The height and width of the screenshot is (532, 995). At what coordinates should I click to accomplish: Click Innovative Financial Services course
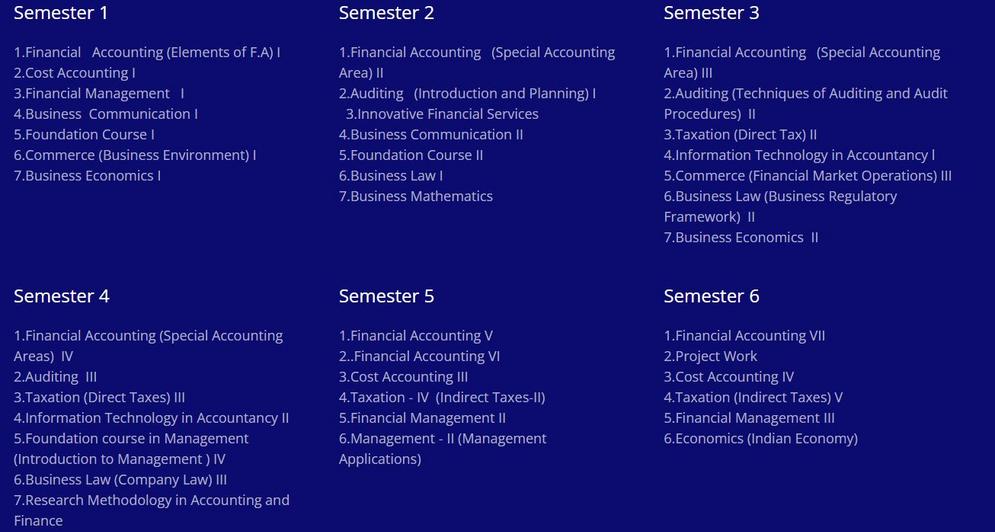click(x=442, y=114)
